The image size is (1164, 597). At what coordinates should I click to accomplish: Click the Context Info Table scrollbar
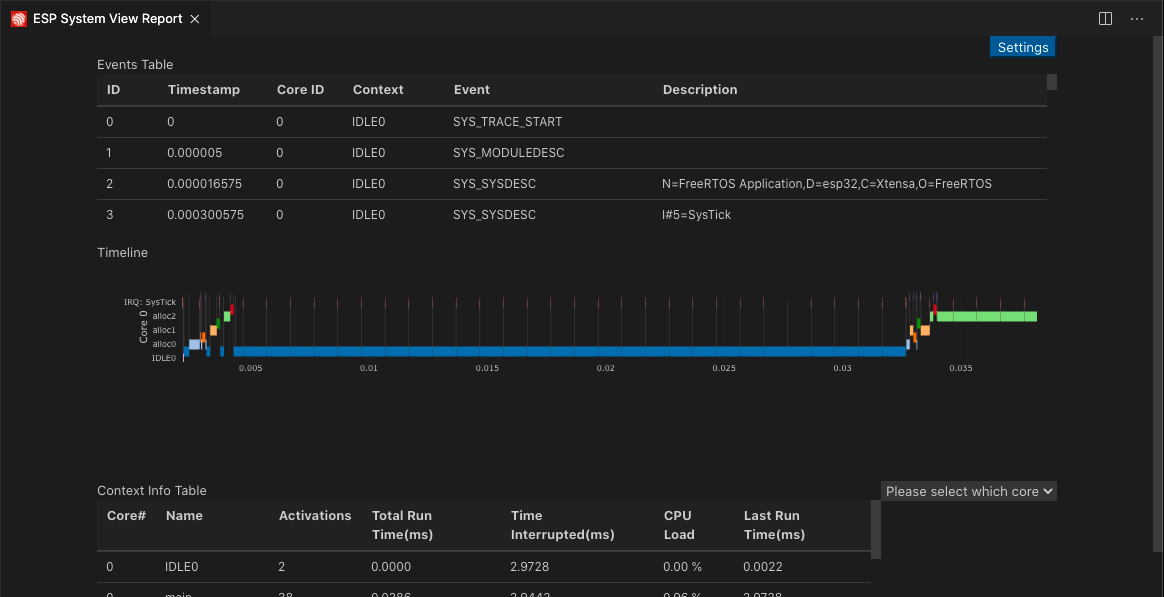[877, 530]
